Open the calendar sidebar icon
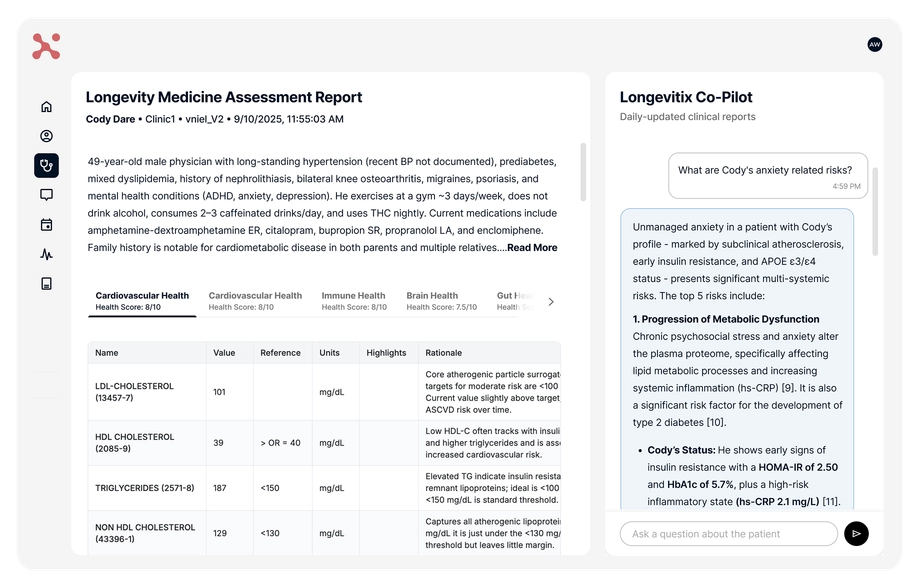The height and width of the screenshot is (586, 920). pyautogui.click(x=46, y=224)
